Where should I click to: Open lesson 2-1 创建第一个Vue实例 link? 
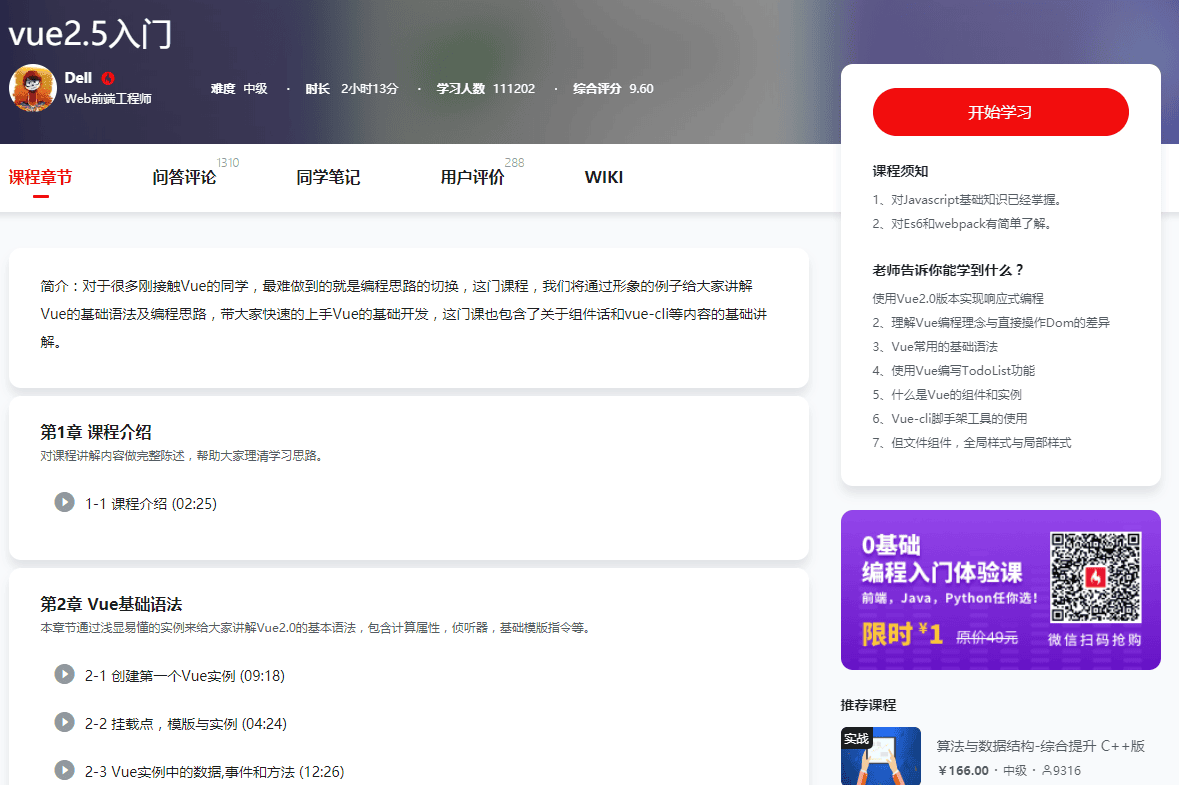[185, 676]
